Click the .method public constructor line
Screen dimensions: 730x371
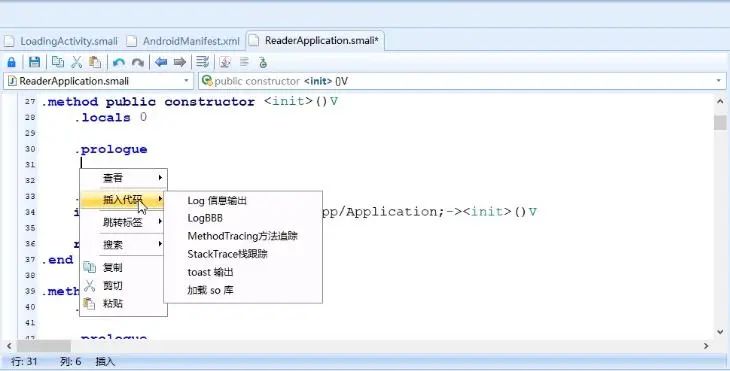tap(190, 101)
